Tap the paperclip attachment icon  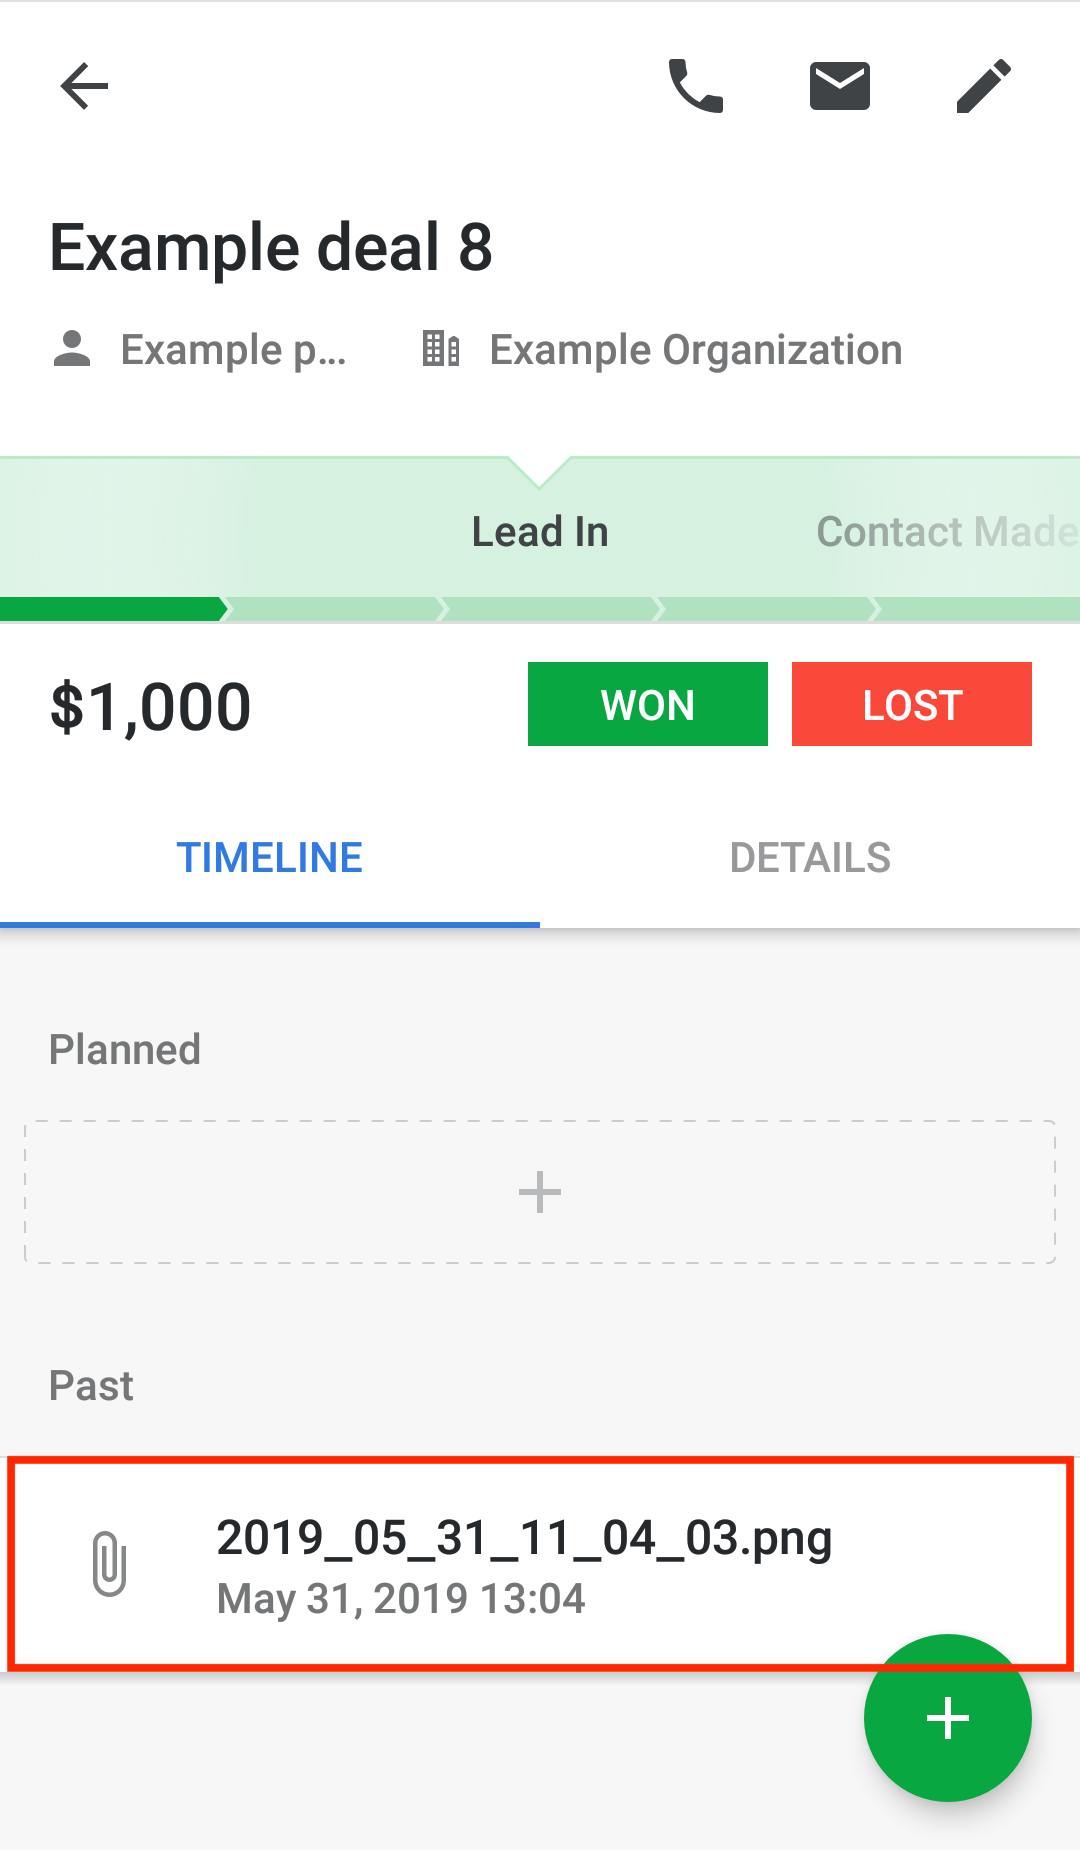pyautogui.click(x=109, y=1564)
